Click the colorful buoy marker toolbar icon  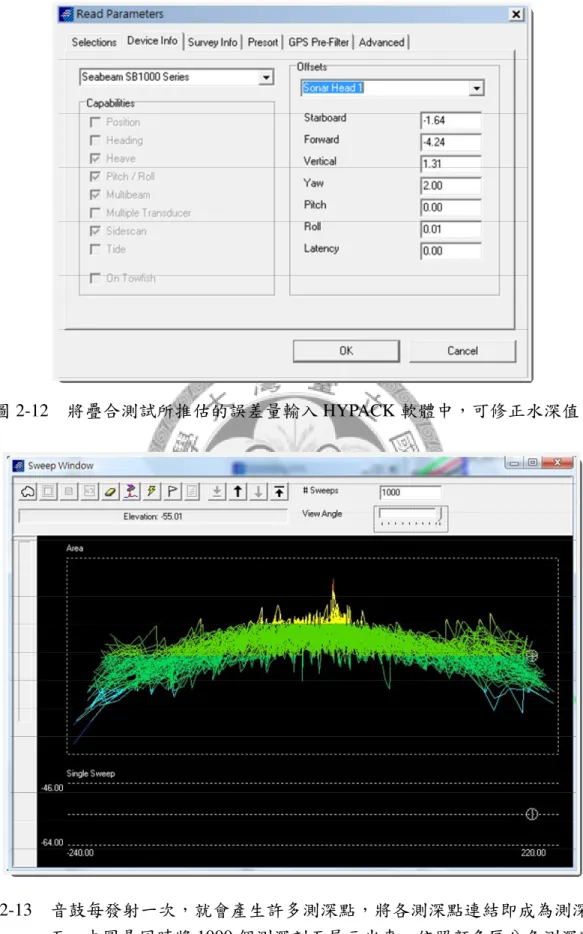(131, 492)
